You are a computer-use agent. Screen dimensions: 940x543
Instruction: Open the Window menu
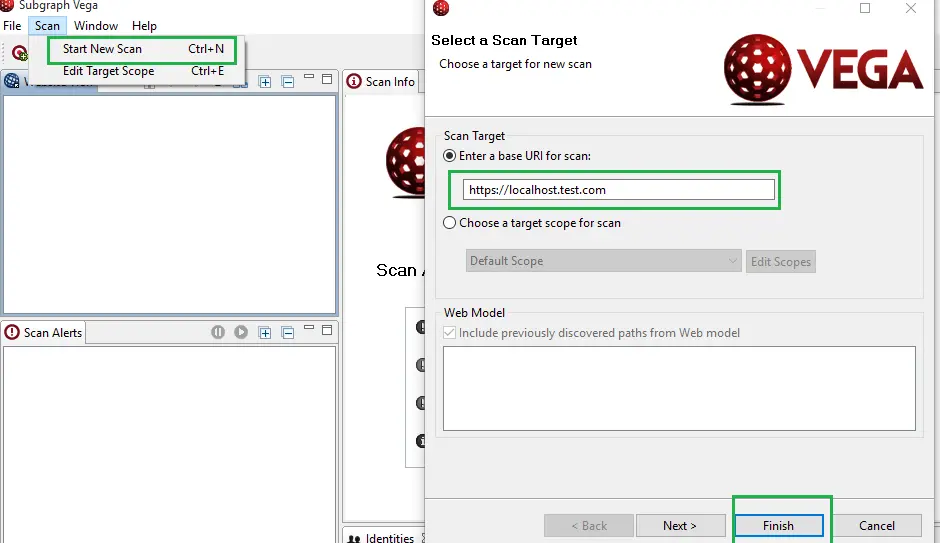[96, 26]
